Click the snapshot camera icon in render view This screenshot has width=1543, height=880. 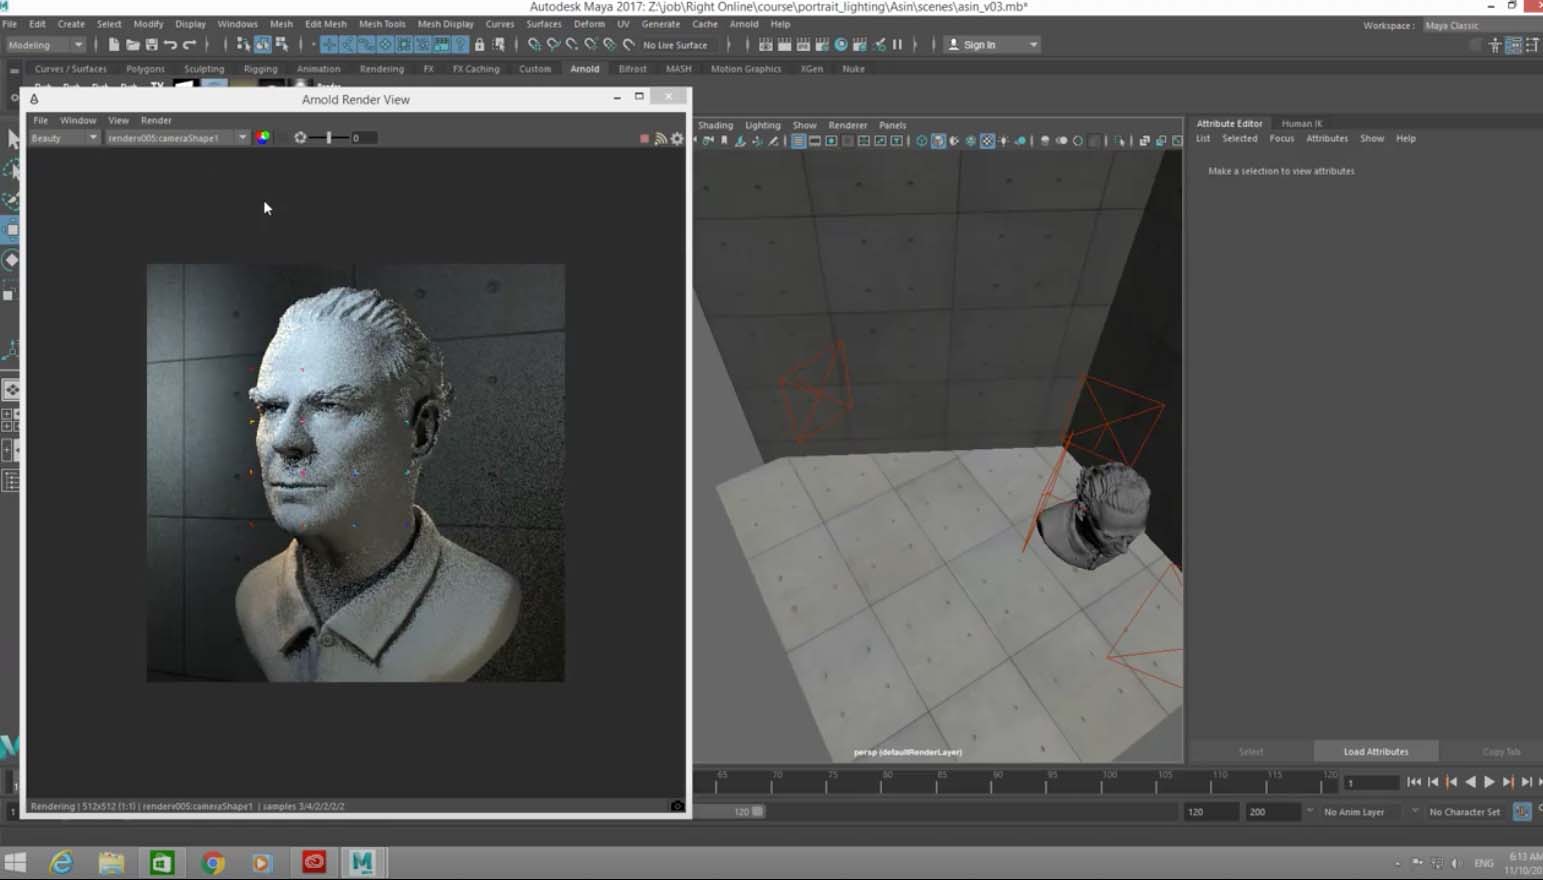(677, 806)
